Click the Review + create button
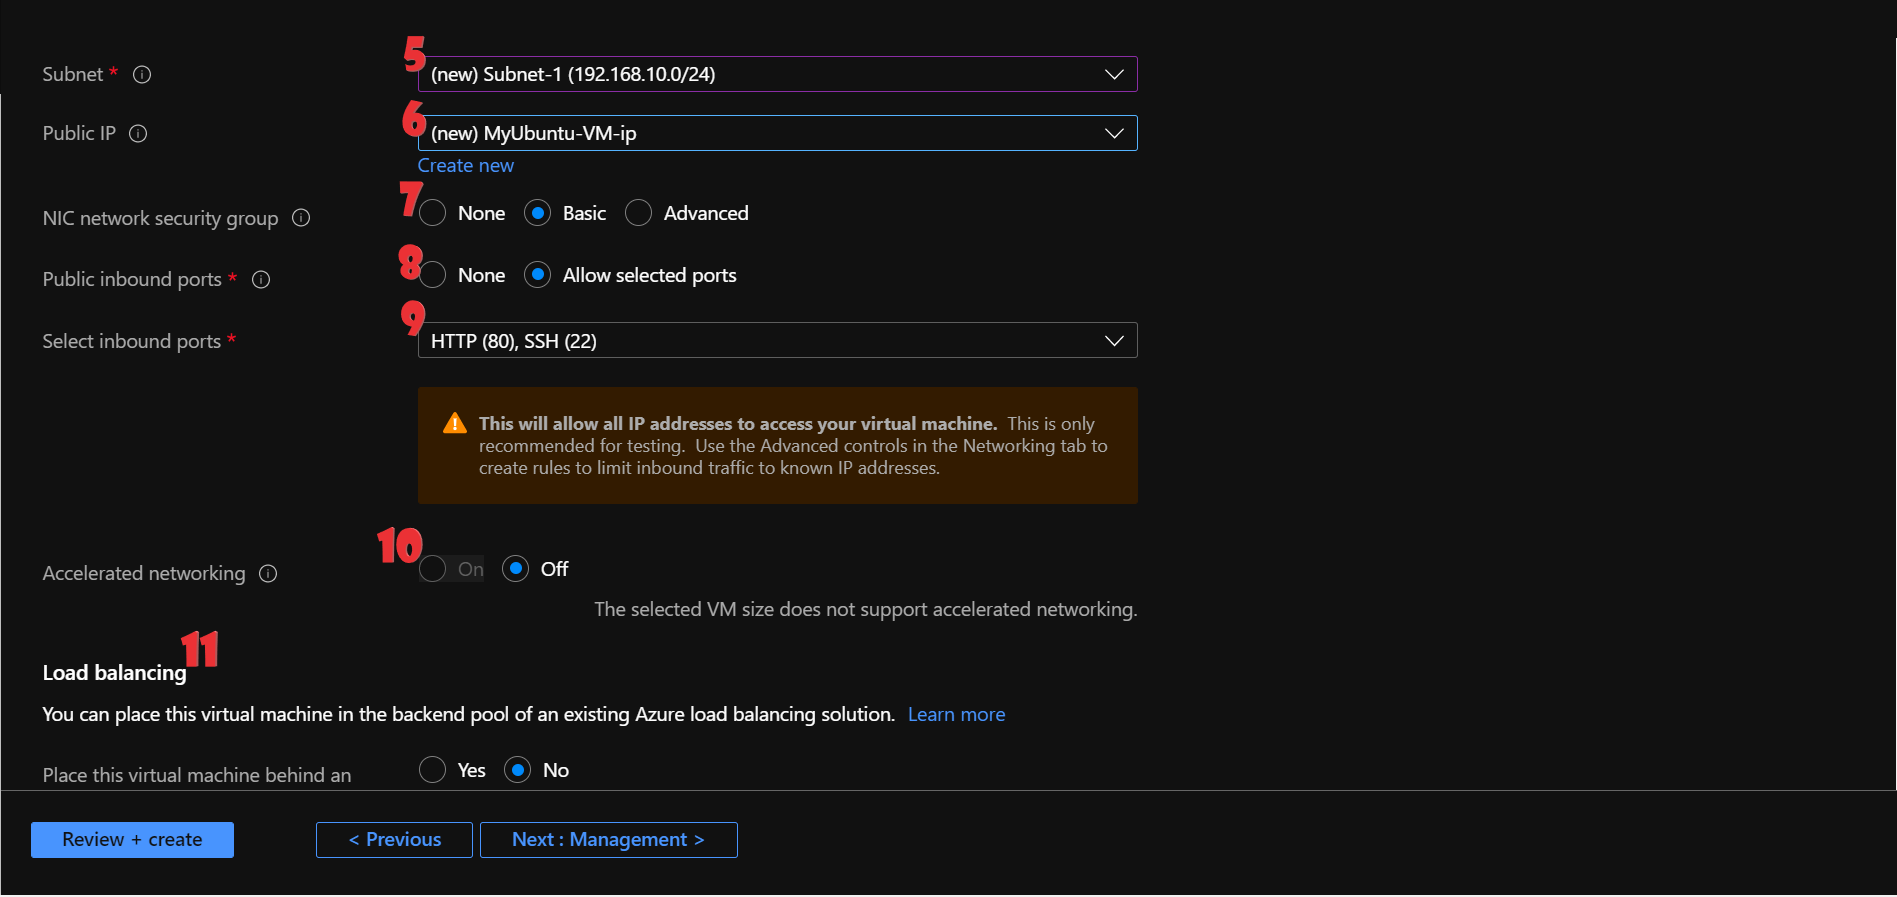Screen dimensions: 1897x897 pos(132,840)
